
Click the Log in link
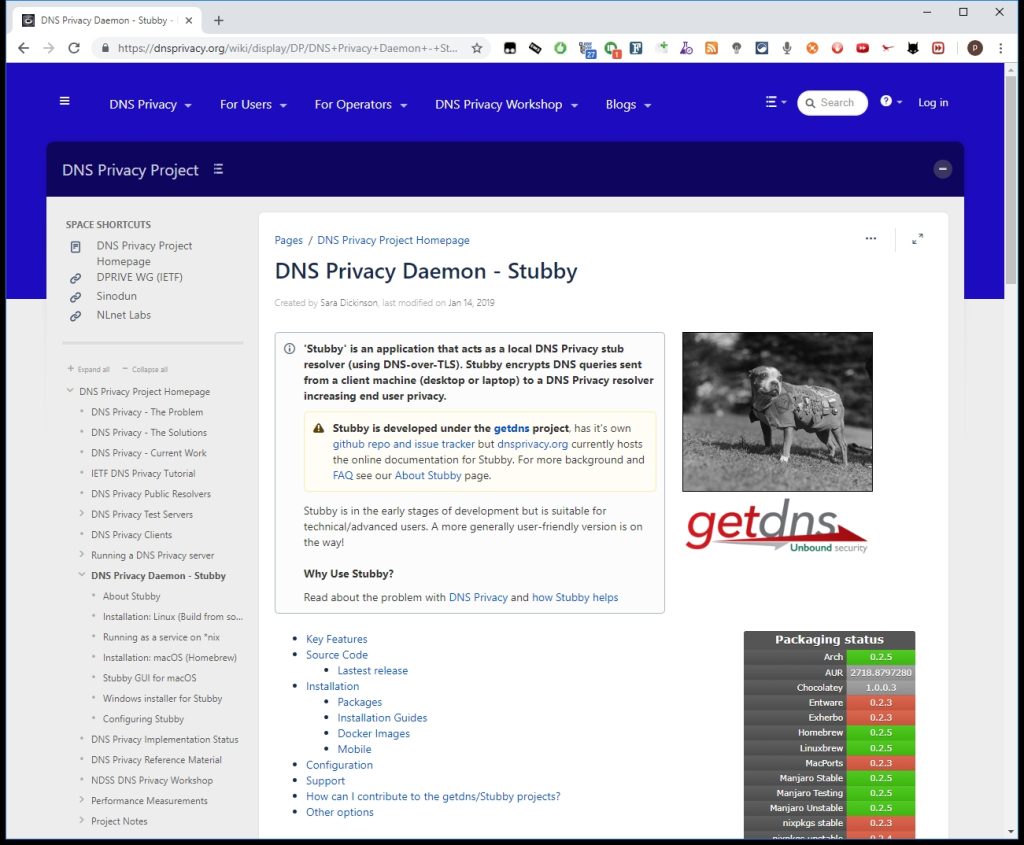(x=933, y=103)
